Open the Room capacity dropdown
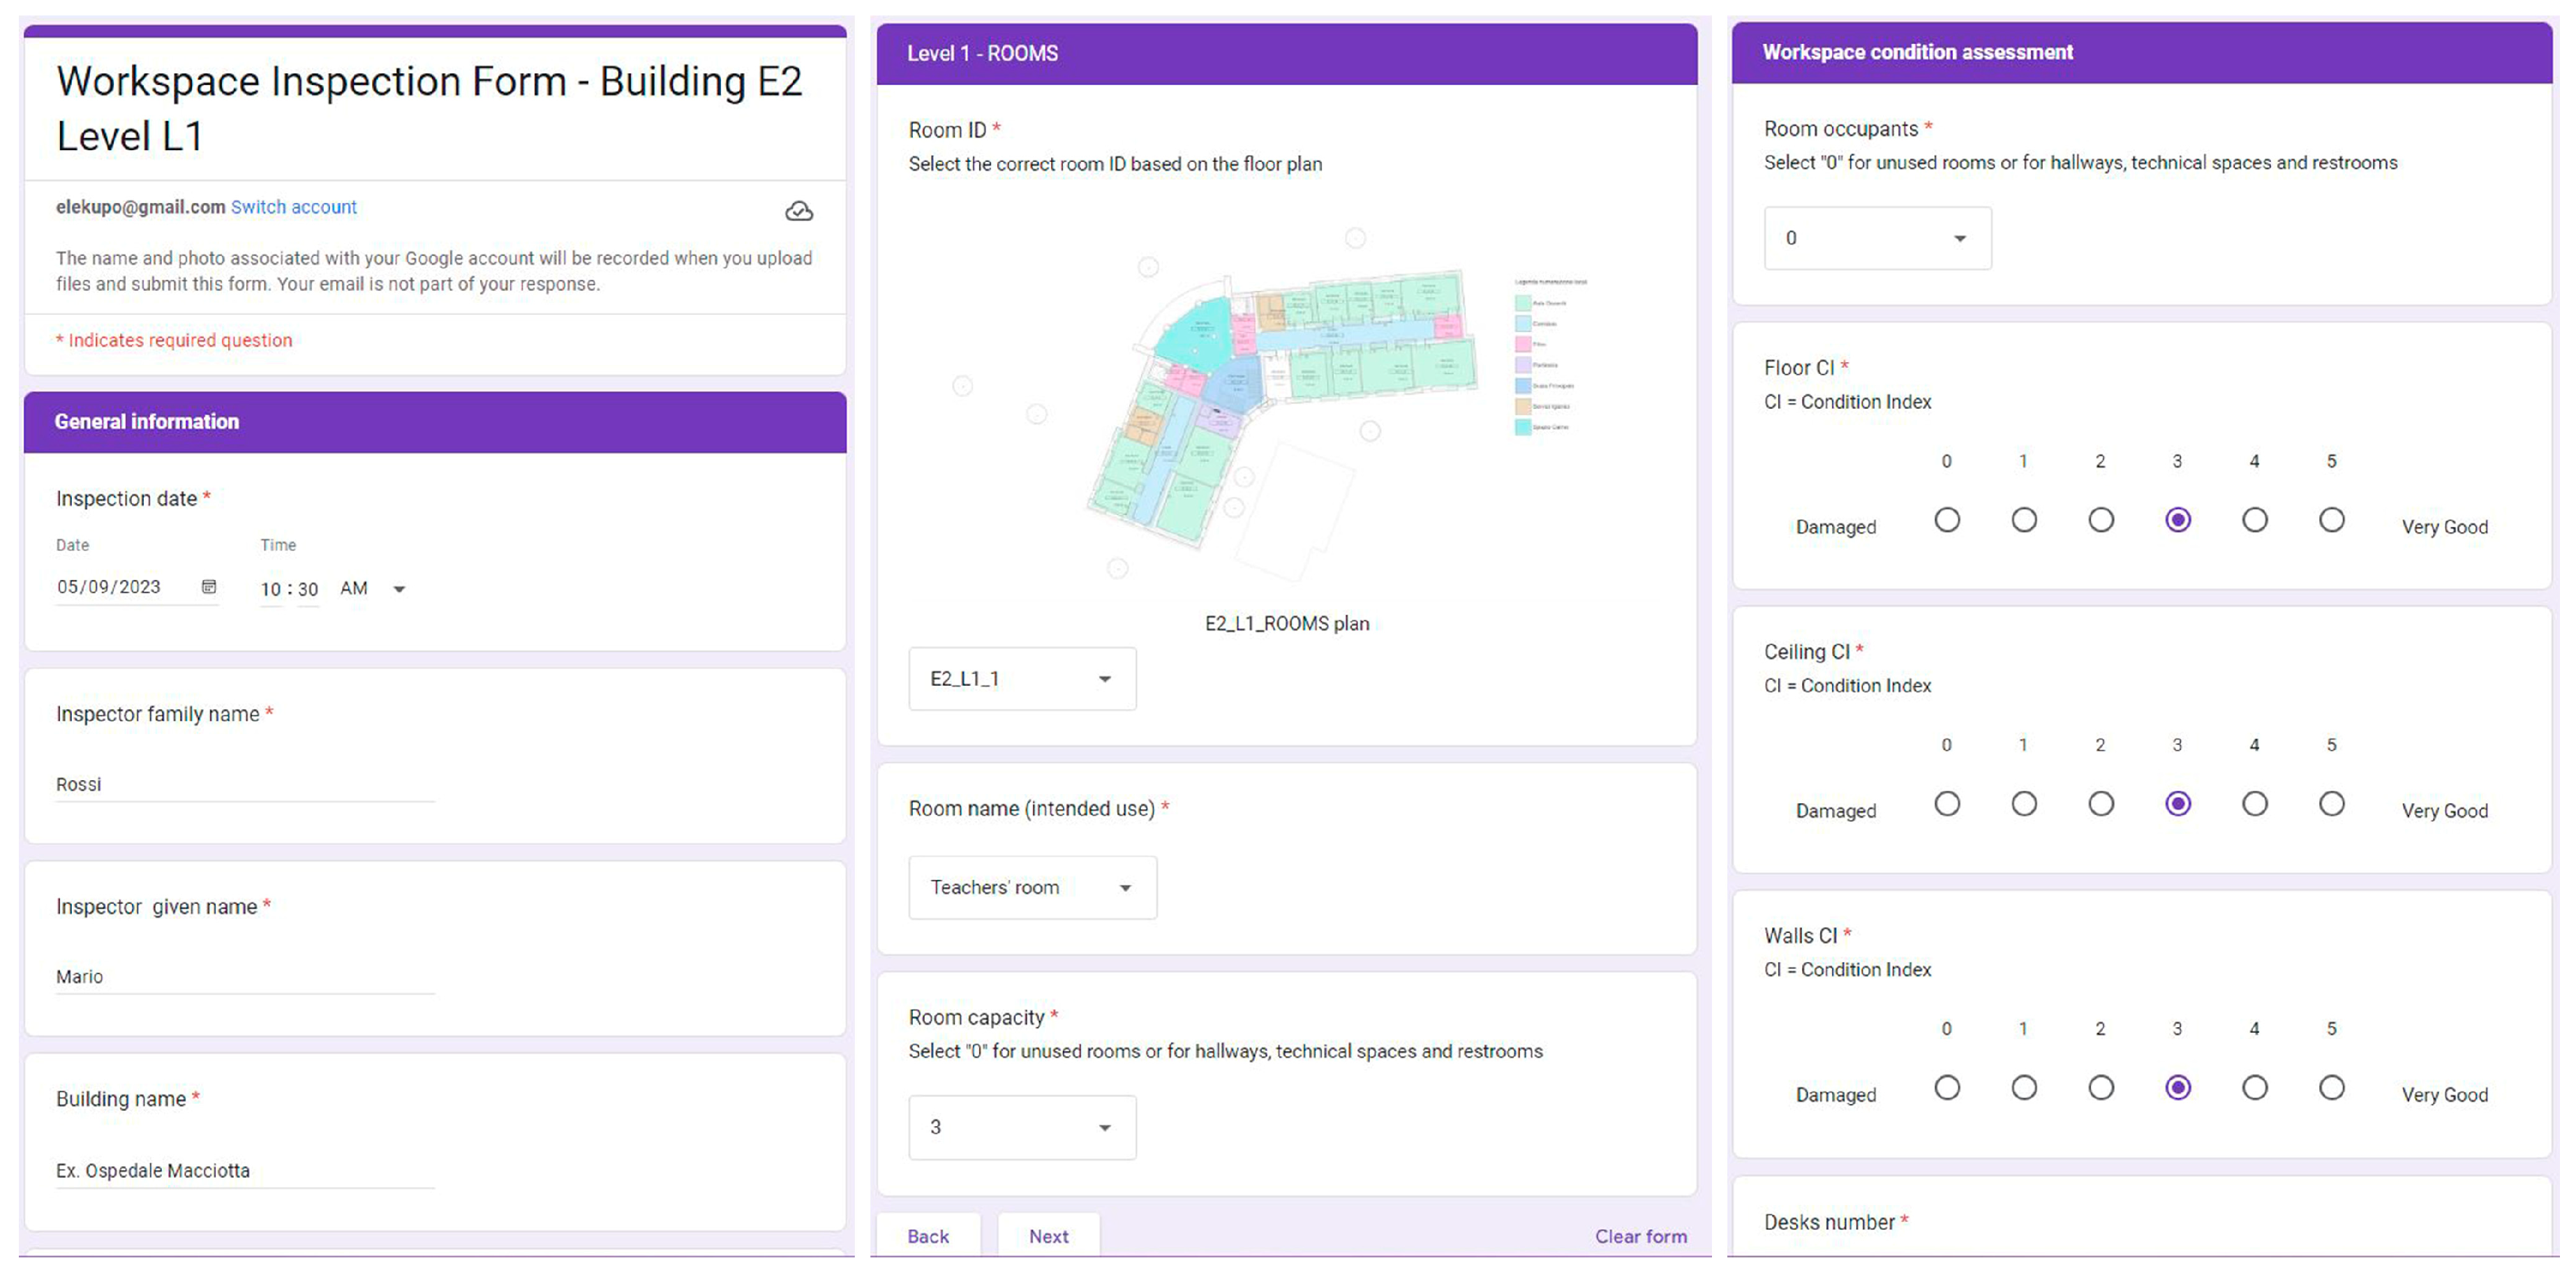 click(1021, 1127)
